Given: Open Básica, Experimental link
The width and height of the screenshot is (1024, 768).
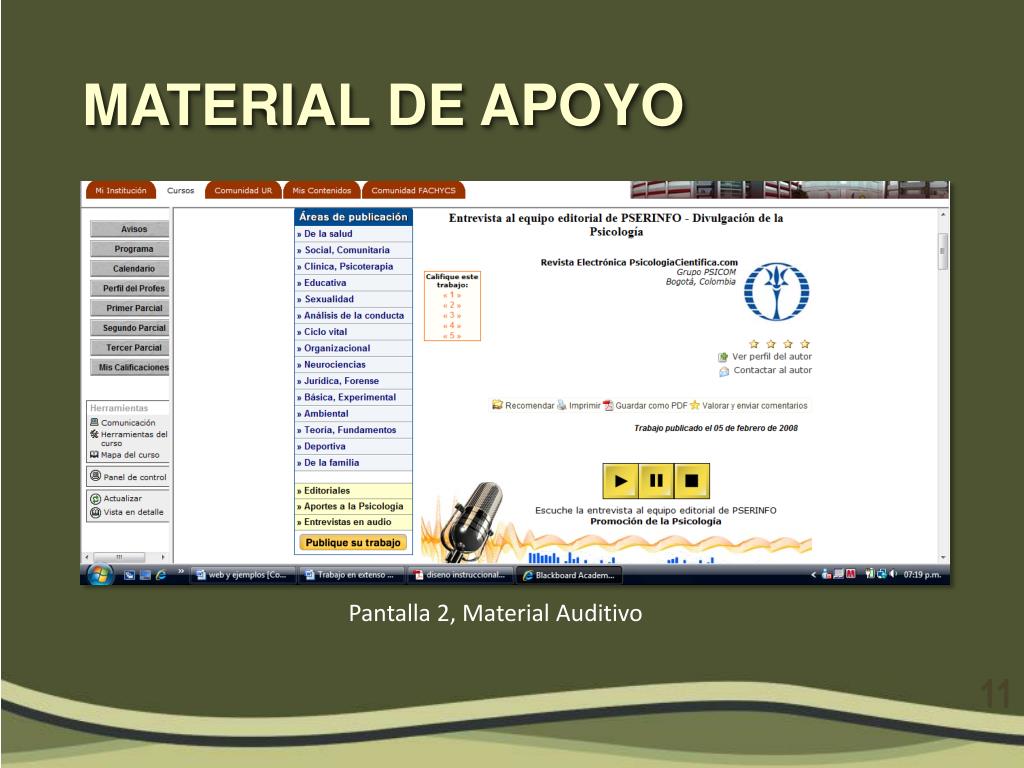Looking at the screenshot, I should (353, 397).
